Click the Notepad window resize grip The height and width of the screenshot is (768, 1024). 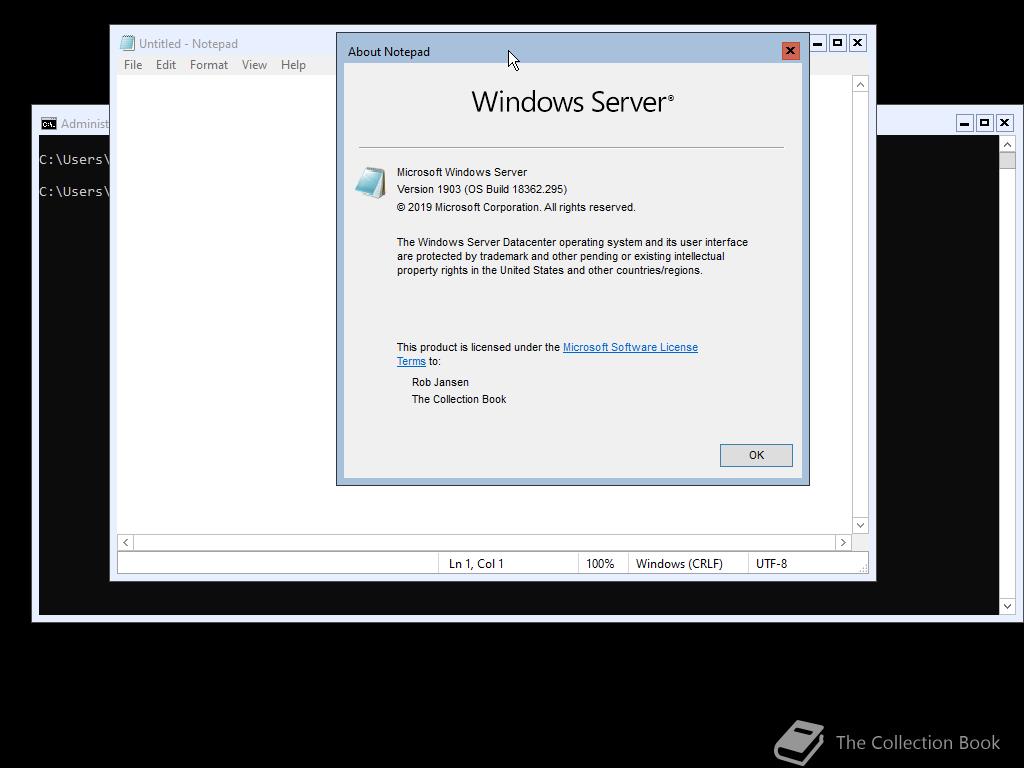pyautogui.click(x=863, y=568)
